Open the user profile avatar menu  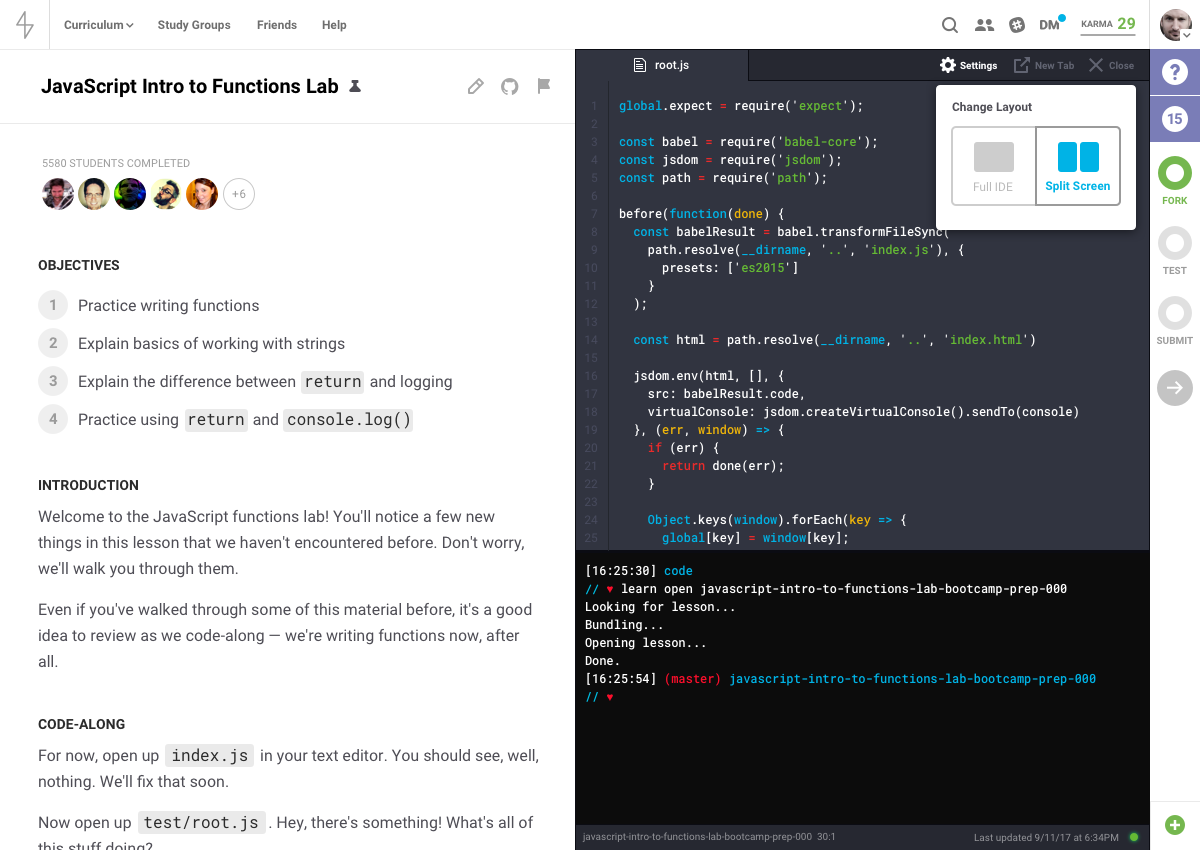tap(1176, 25)
